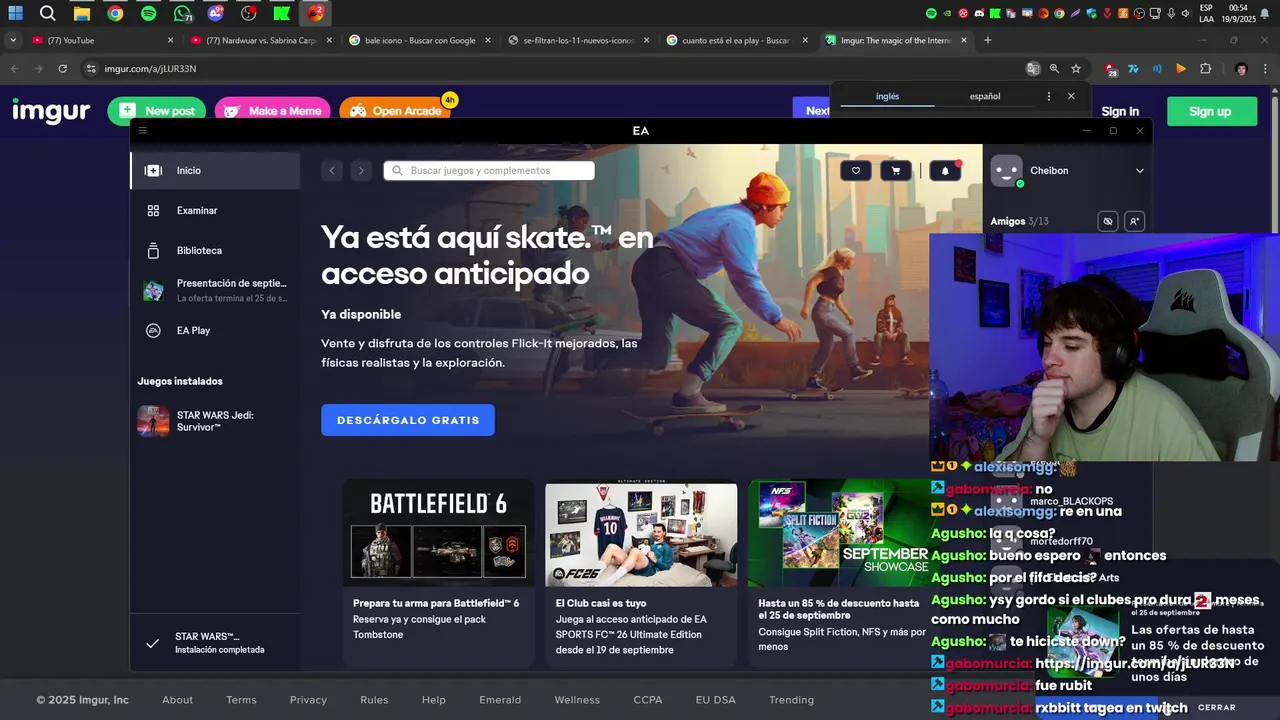Open Examinar in EA sidebar
Screen dimensions: 1280x720
215,211
